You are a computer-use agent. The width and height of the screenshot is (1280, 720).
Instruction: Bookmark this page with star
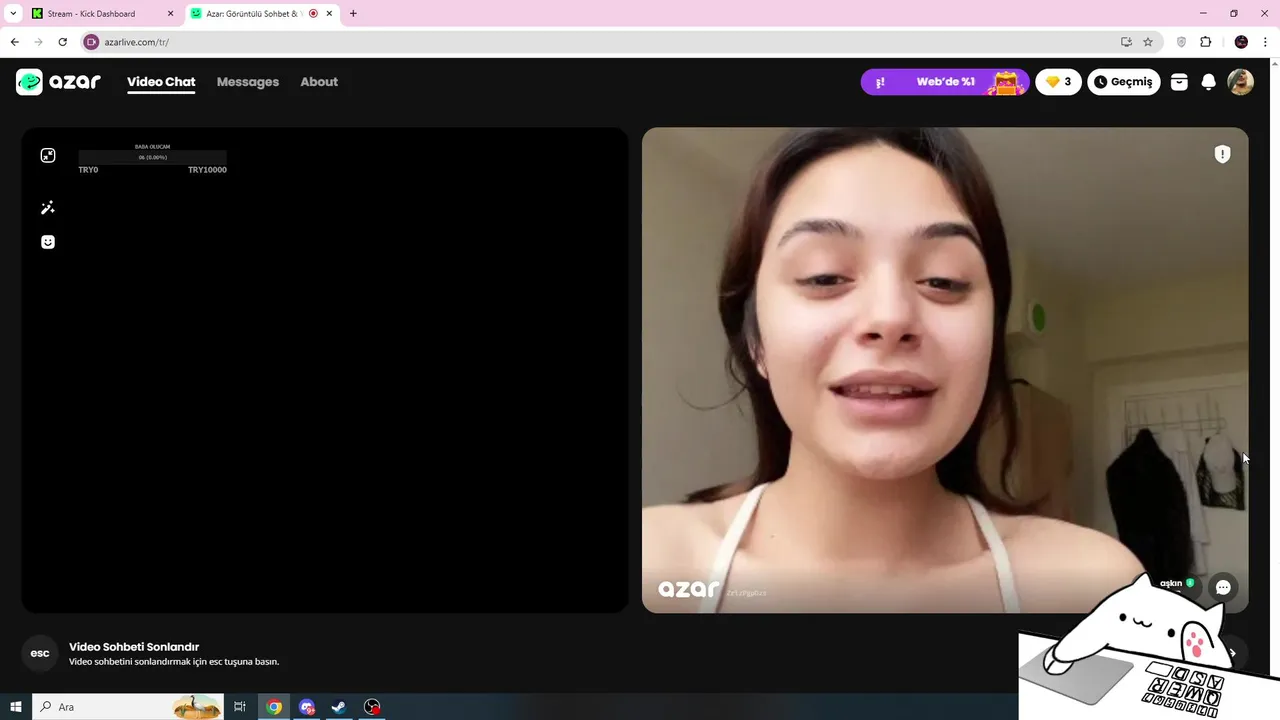(x=1148, y=42)
